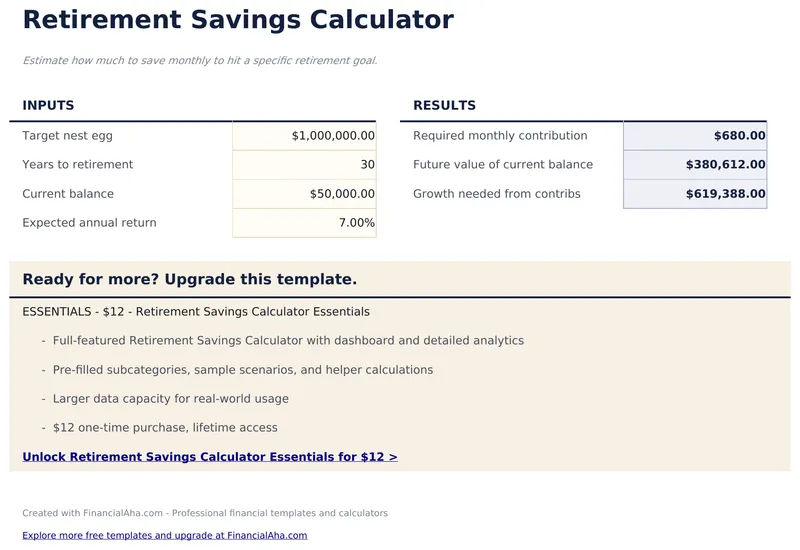Click the INPUTS section header
The height and width of the screenshot is (550, 800).
coord(48,106)
